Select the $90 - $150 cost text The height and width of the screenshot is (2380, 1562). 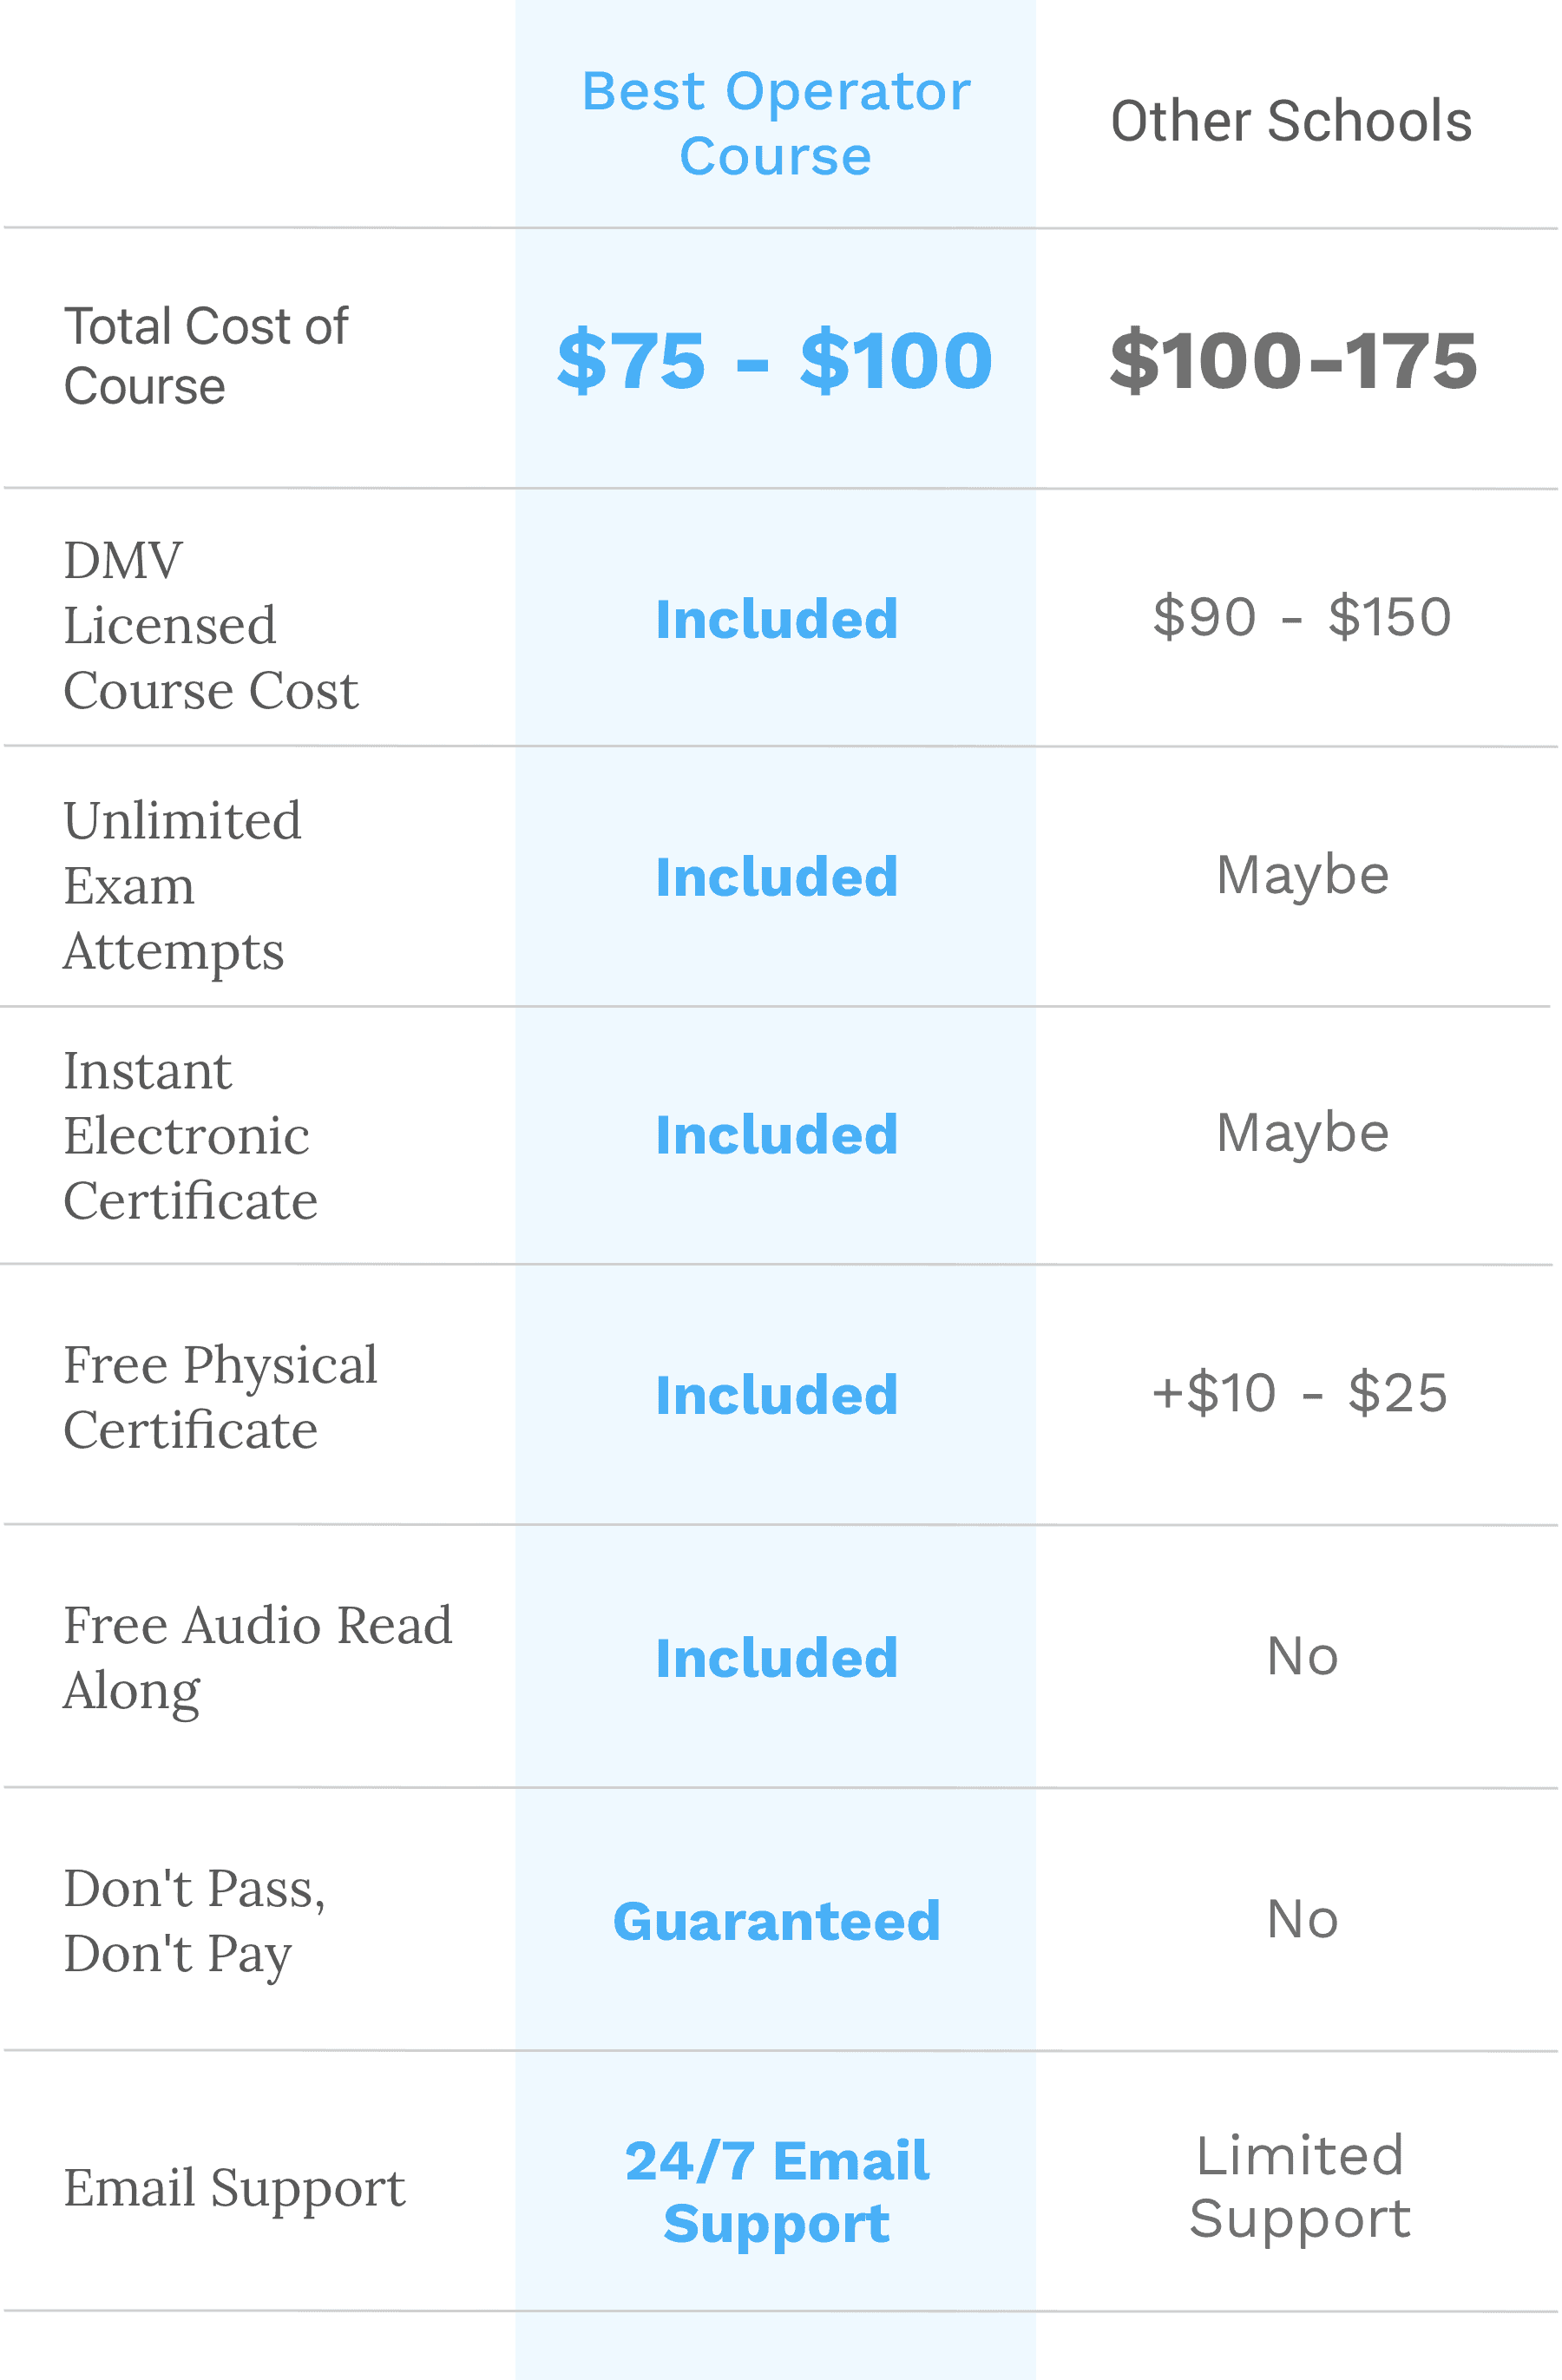tap(1301, 616)
